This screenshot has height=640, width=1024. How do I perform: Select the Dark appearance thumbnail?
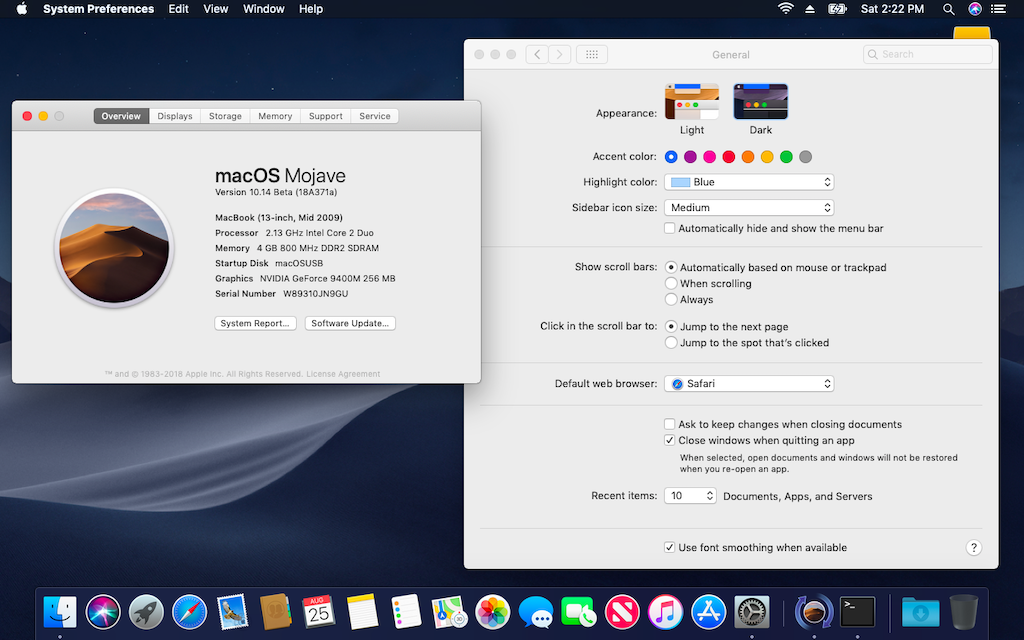pos(761,102)
